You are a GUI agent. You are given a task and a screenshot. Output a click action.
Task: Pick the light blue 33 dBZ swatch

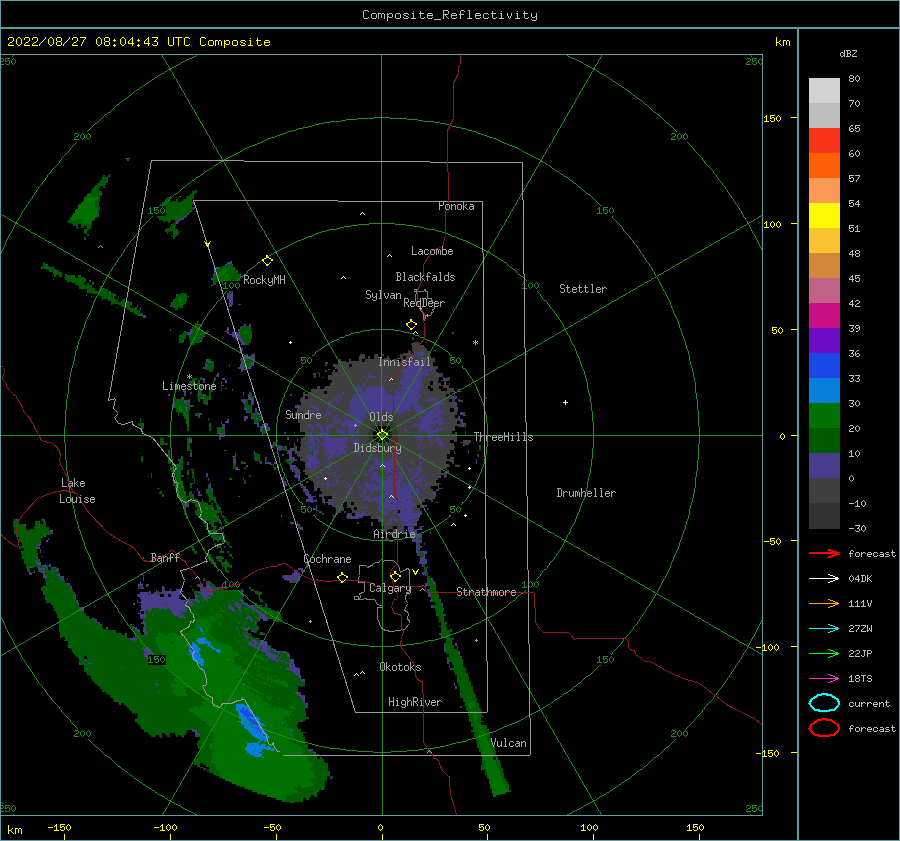click(x=824, y=390)
